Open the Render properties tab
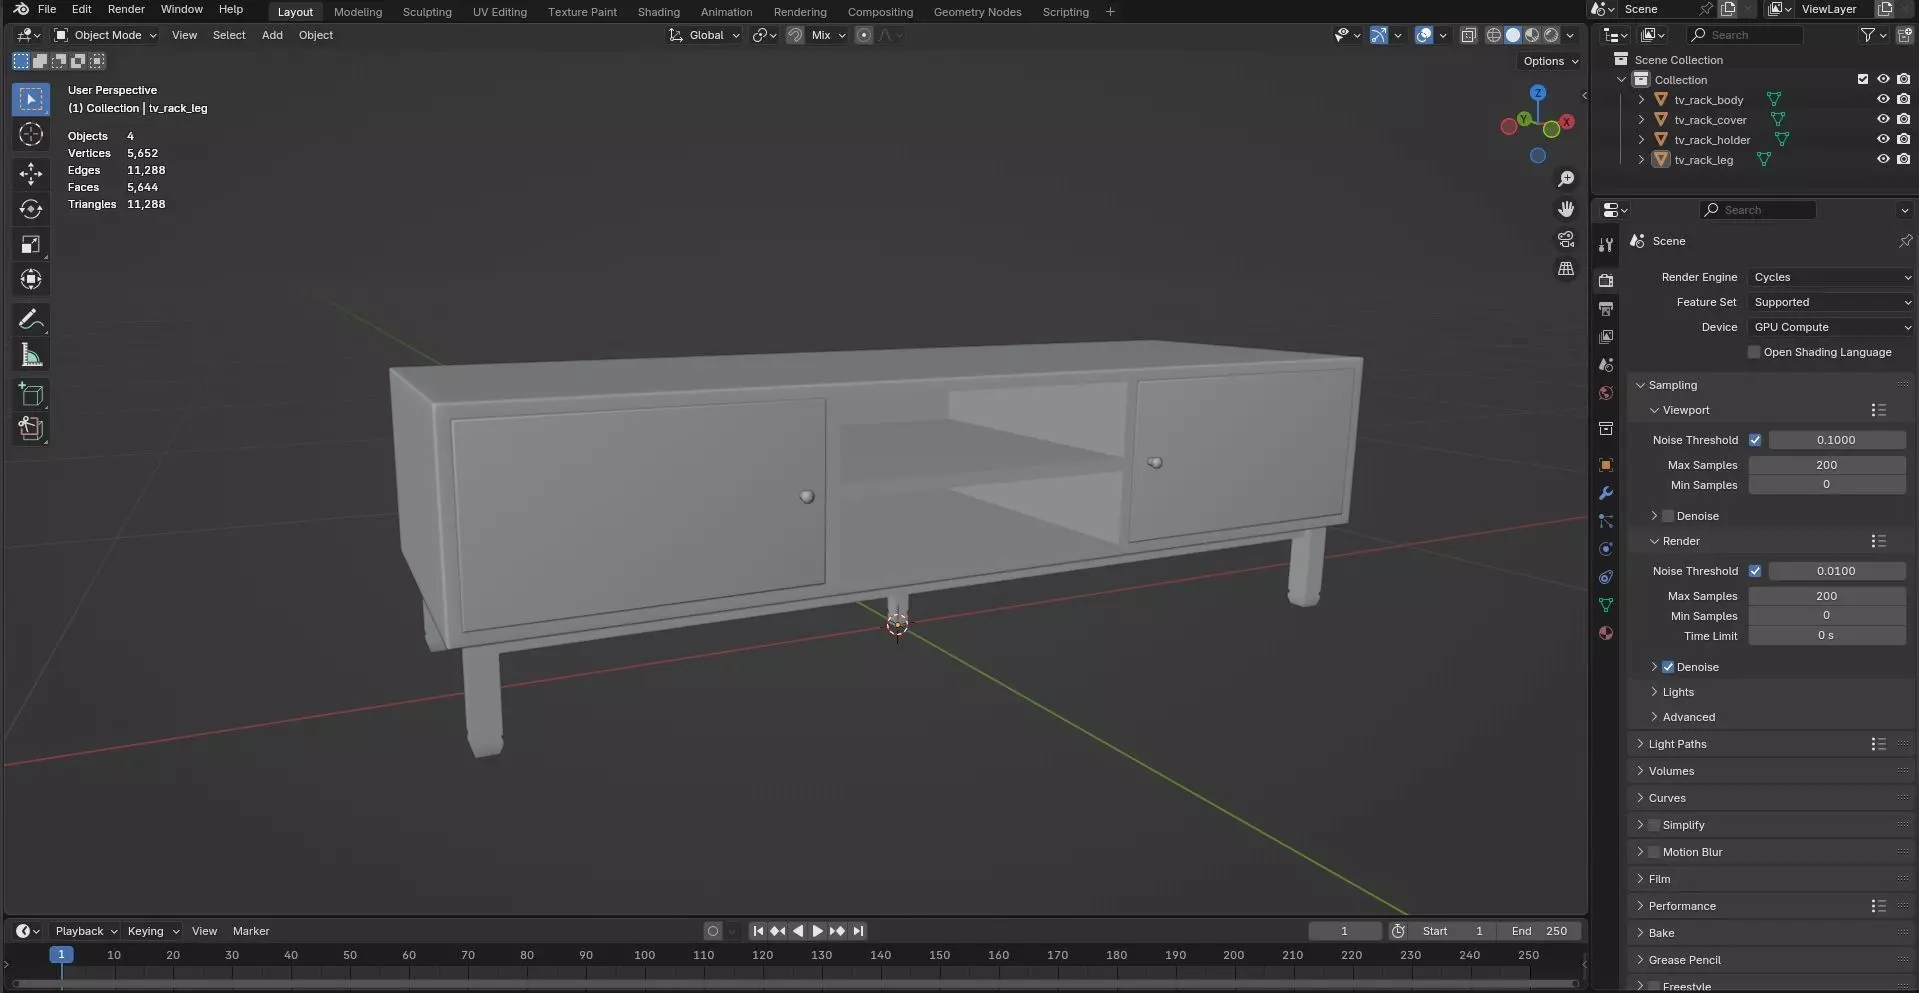This screenshot has height=993, width=1919. point(1606,280)
